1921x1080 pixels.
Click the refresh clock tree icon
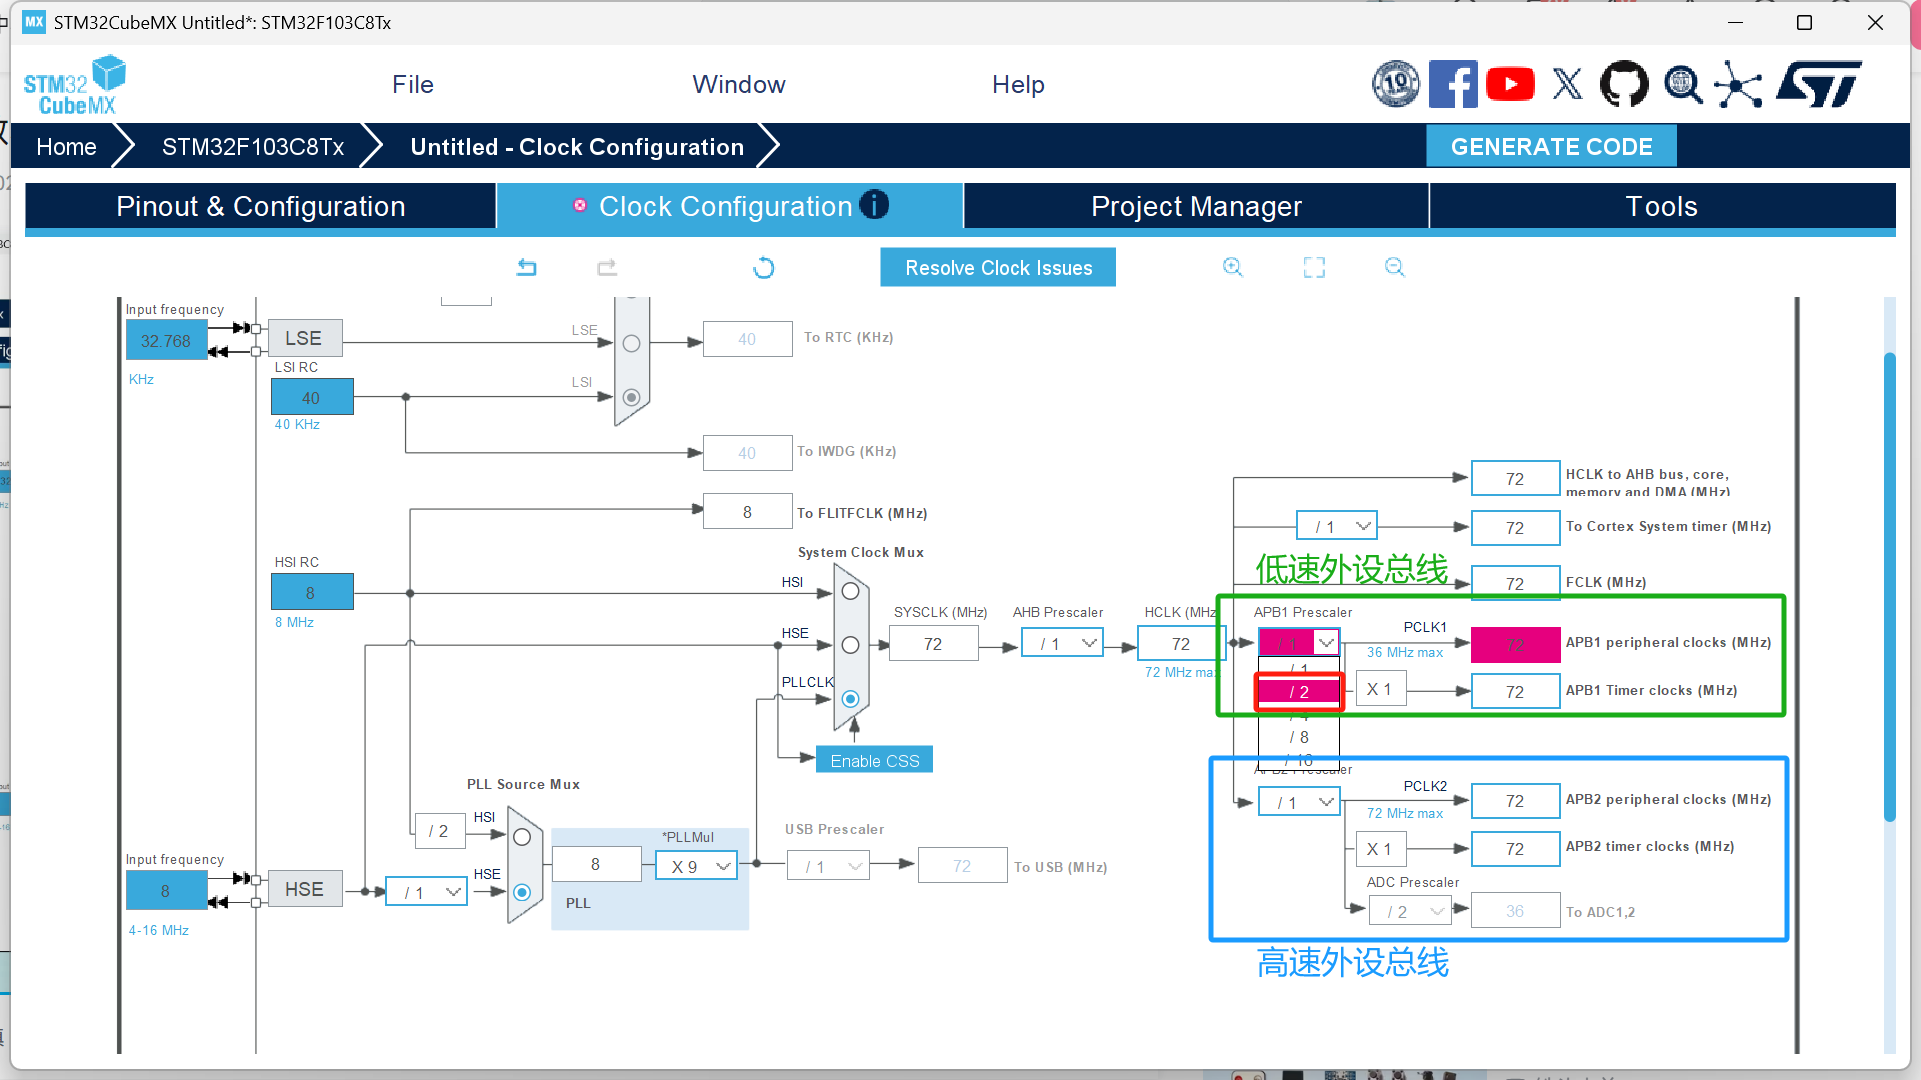pyautogui.click(x=763, y=267)
